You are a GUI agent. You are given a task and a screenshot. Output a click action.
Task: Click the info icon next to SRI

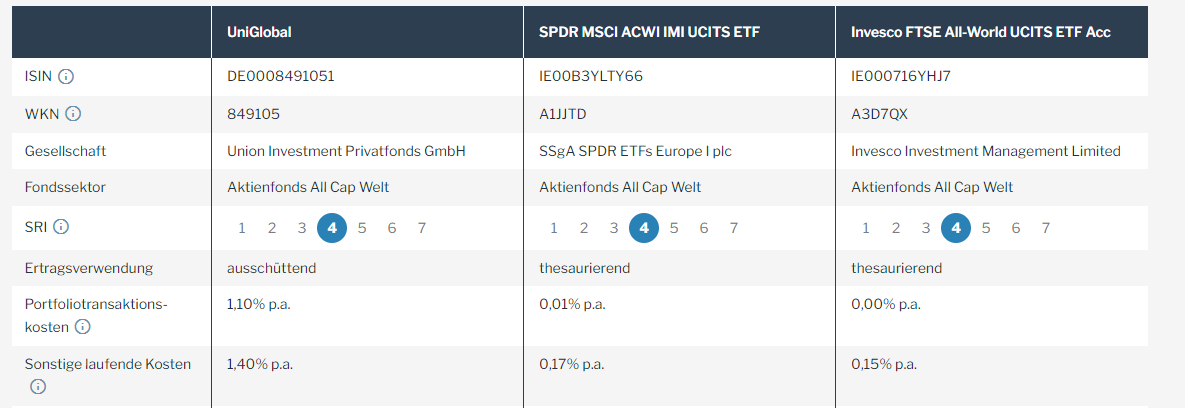tap(61, 227)
